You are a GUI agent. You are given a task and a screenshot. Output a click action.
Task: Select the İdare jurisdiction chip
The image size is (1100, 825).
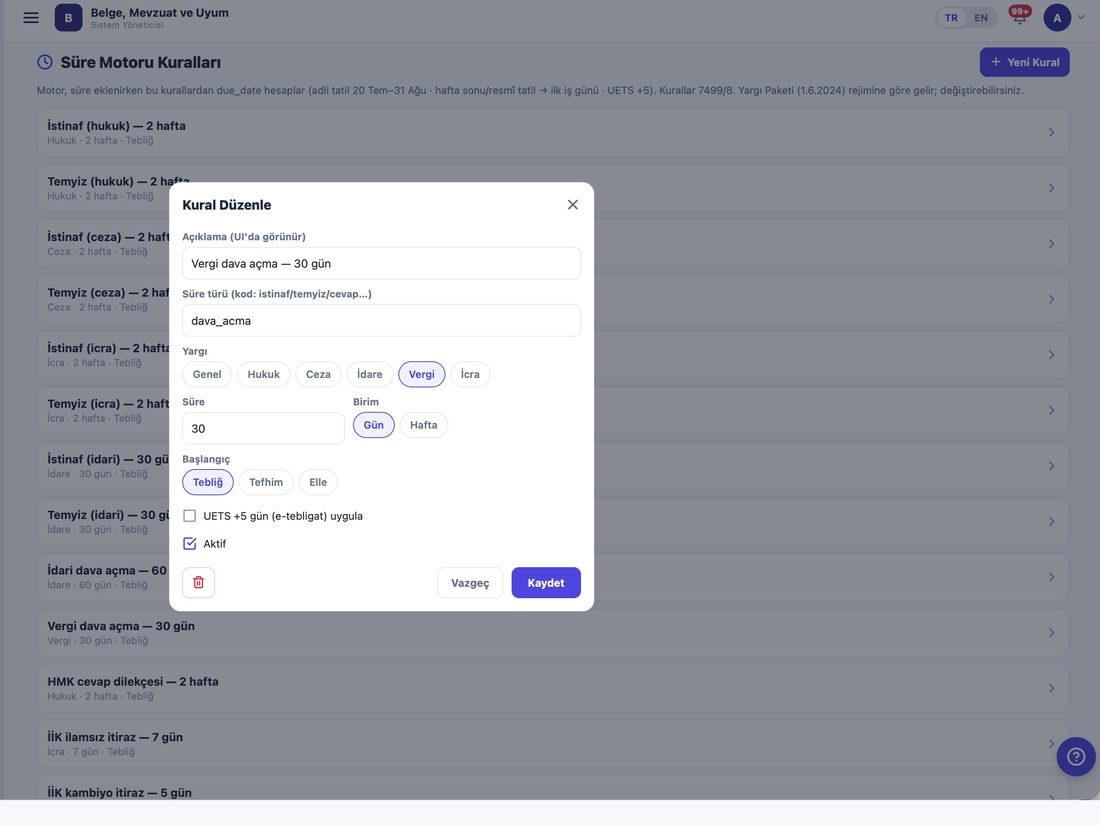370,374
